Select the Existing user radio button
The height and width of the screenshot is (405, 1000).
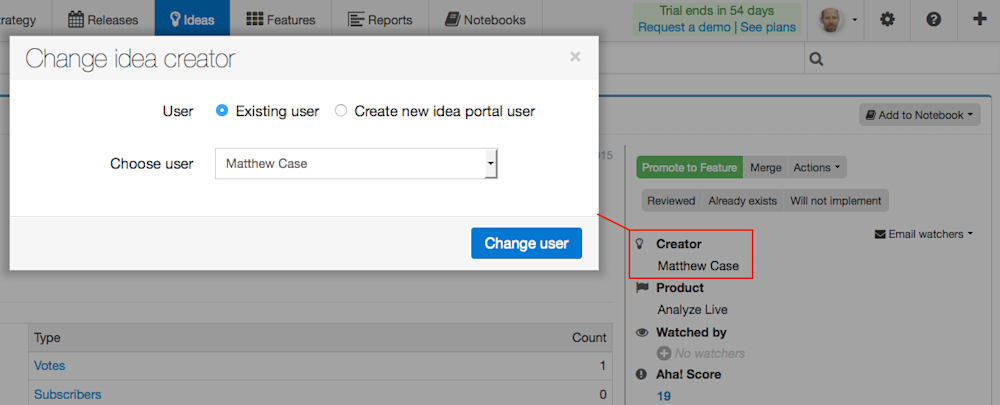pyautogui.click(x=222, y=110)
